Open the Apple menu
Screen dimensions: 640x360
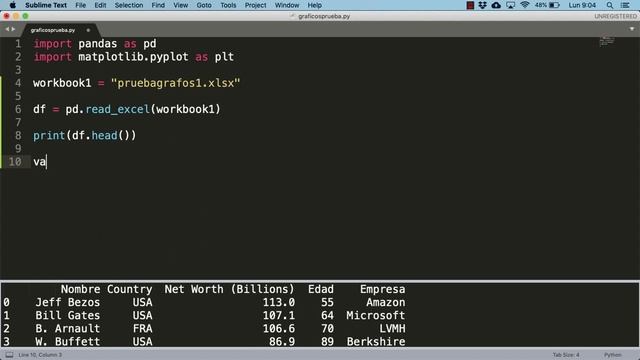(x=13, y=5)
